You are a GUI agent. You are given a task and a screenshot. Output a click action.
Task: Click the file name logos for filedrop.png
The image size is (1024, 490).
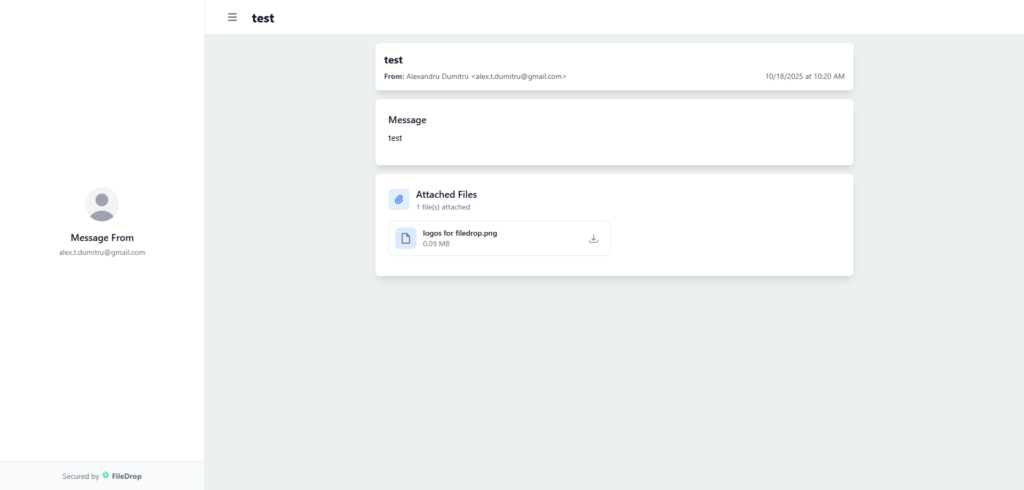[x=460, y=233]
